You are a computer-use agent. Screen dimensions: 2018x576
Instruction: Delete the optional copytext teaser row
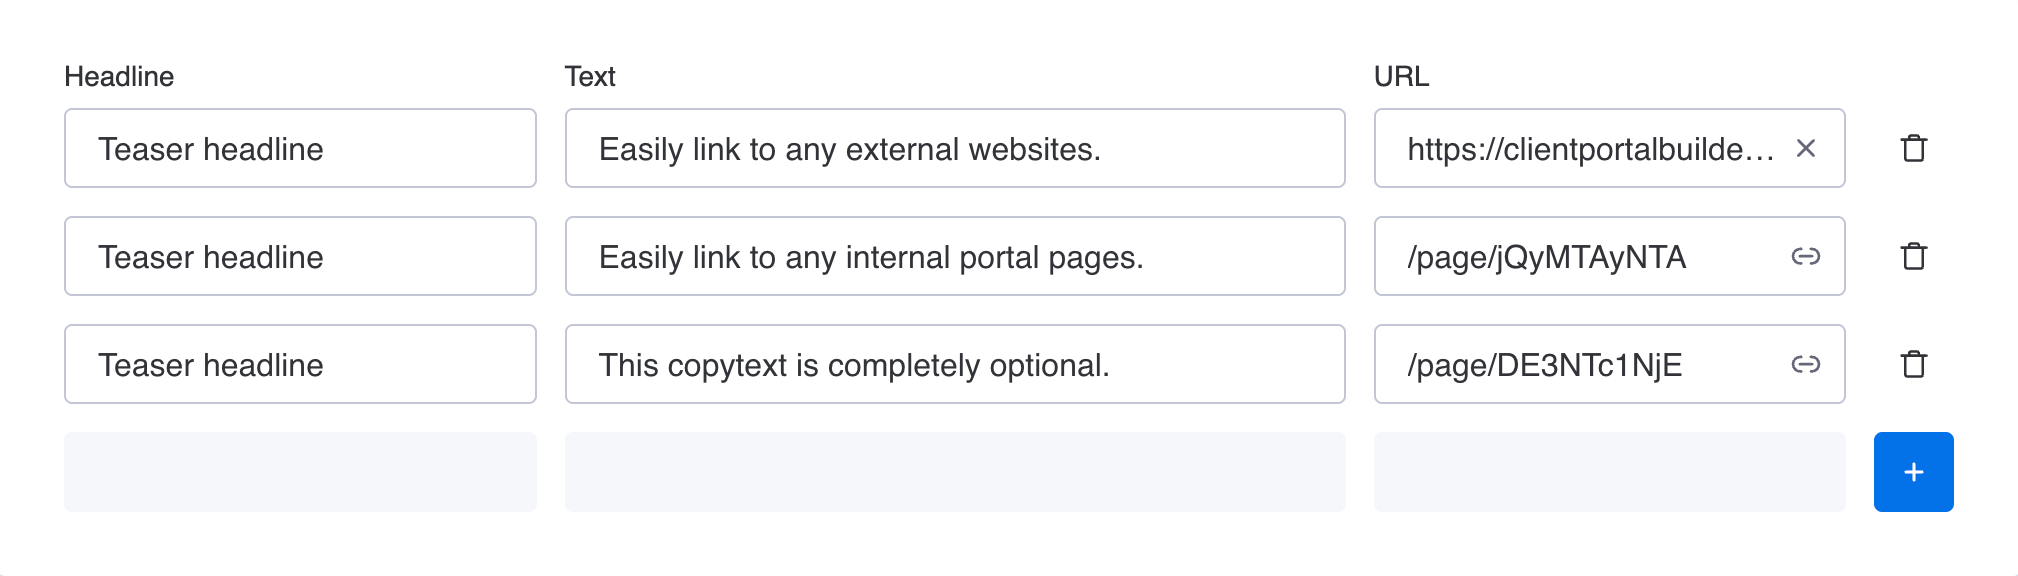point(1913,364)
